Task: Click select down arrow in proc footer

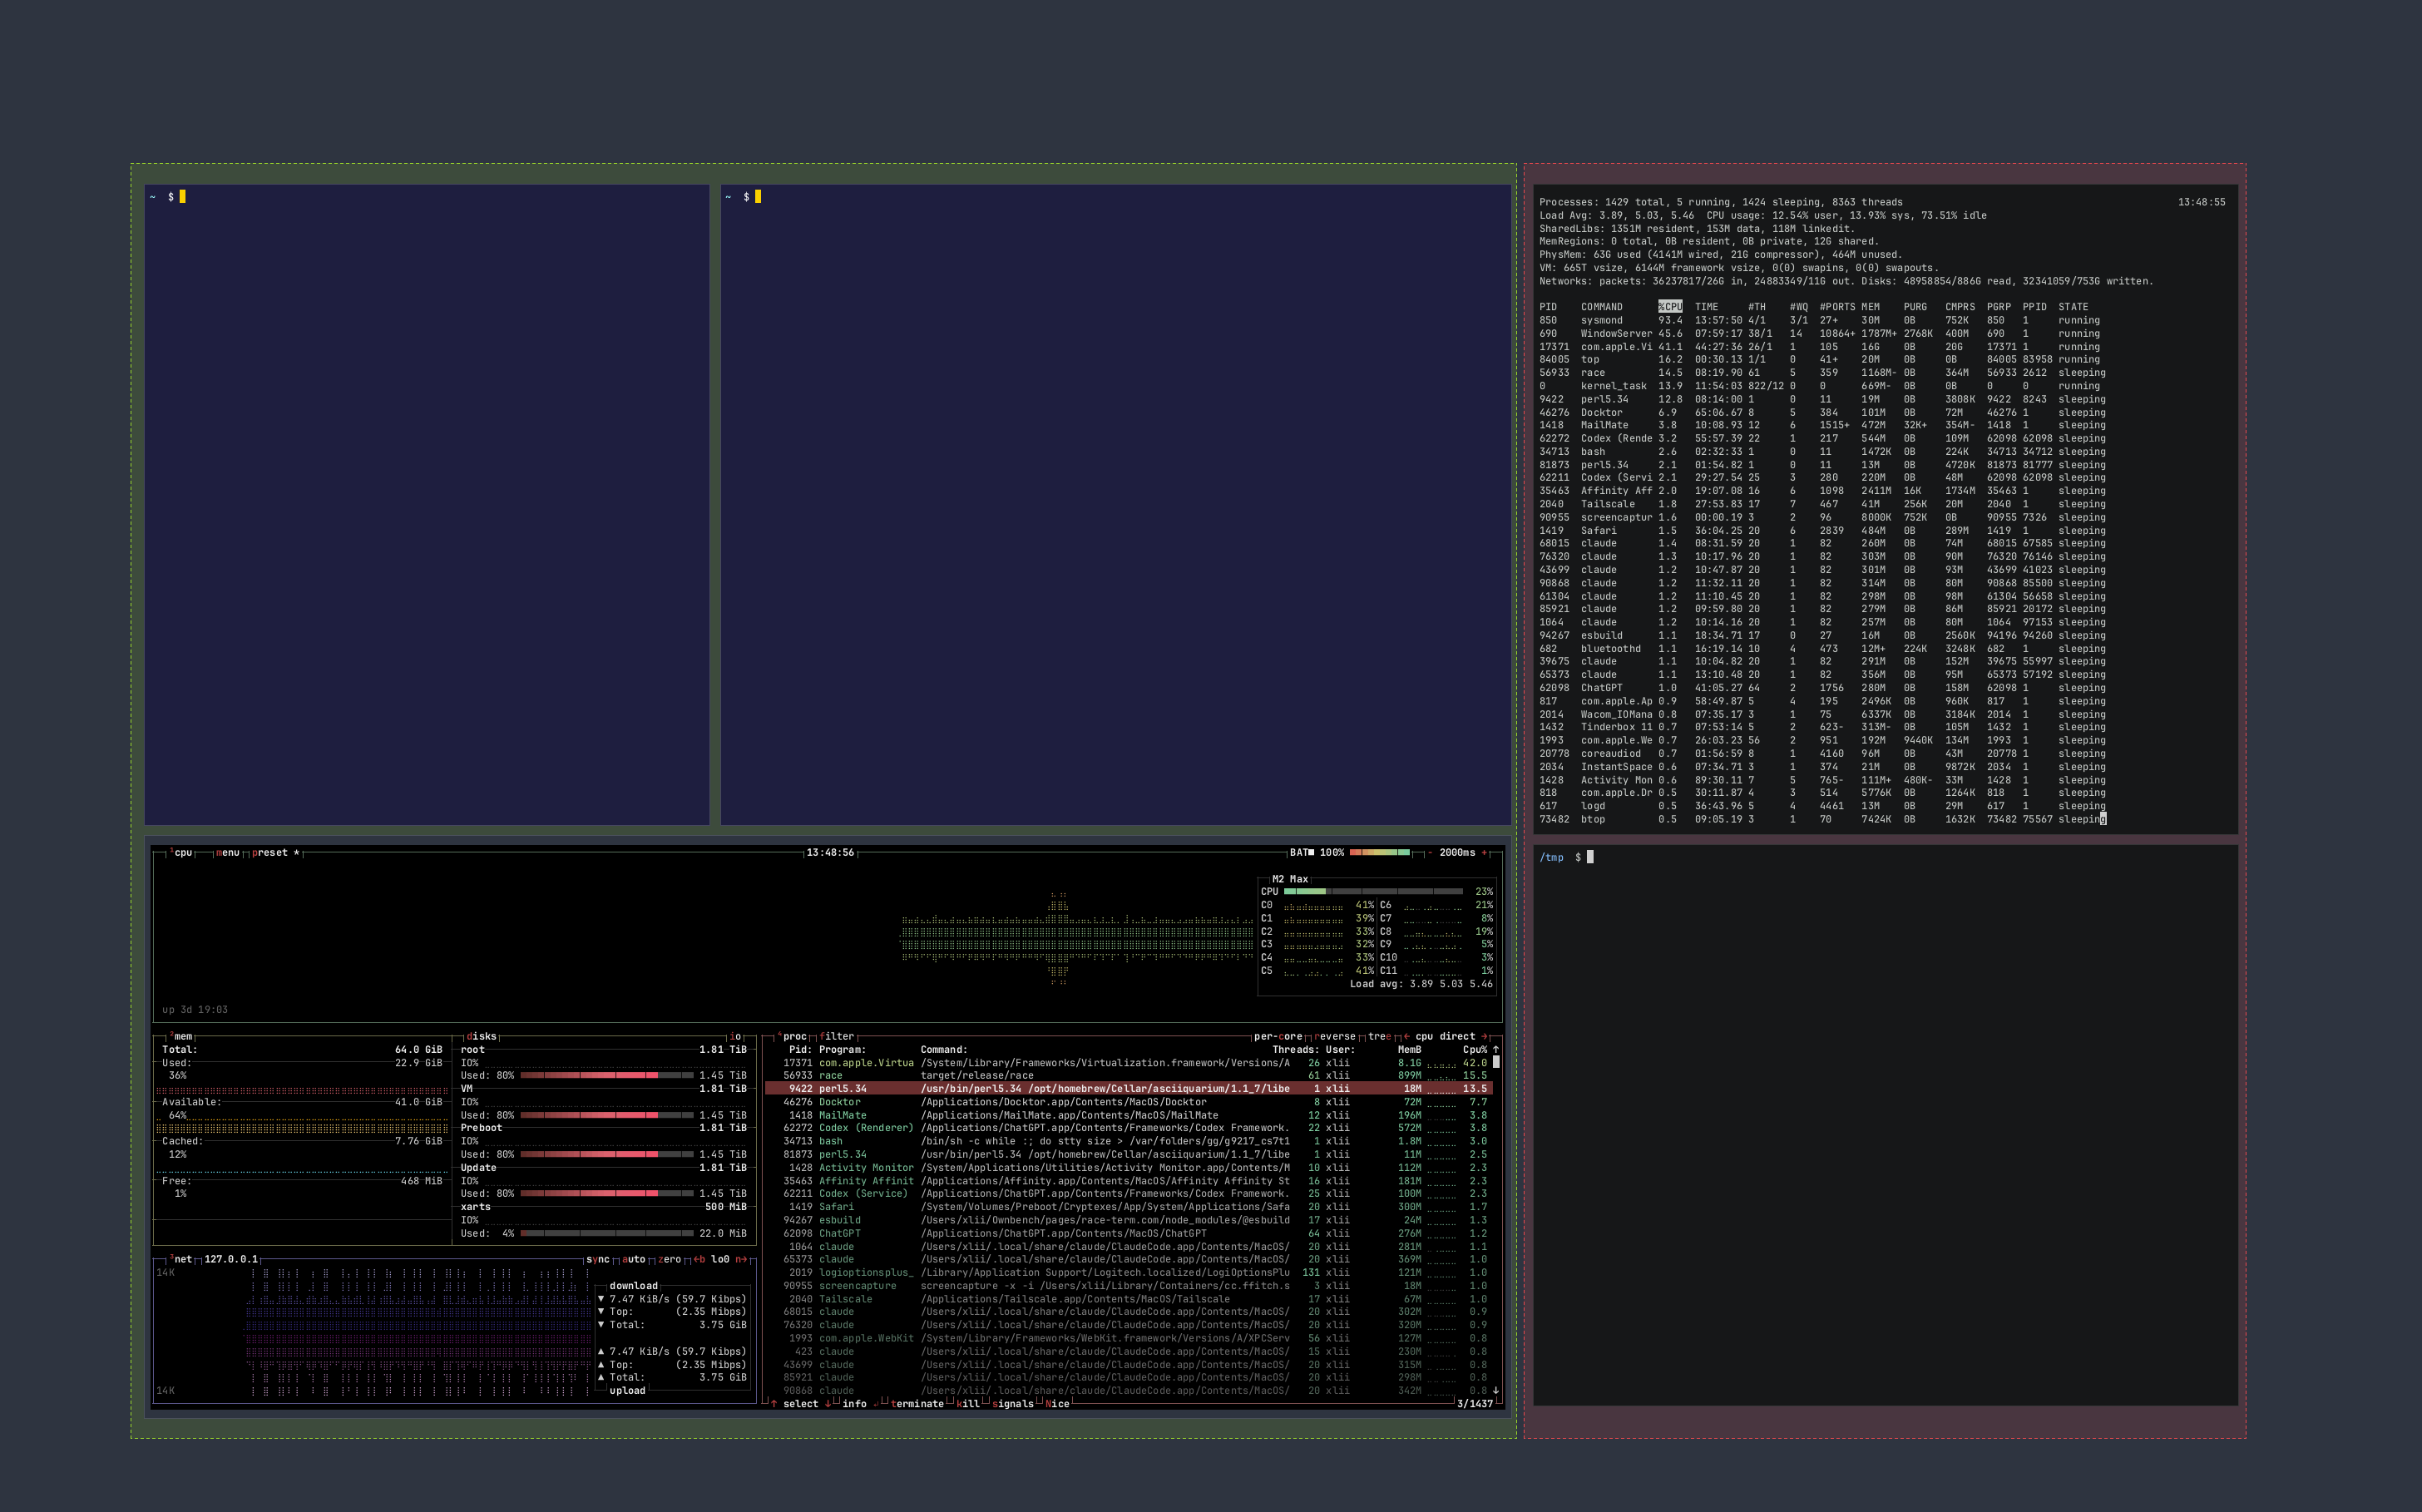Action: [x=827, y=1404]
